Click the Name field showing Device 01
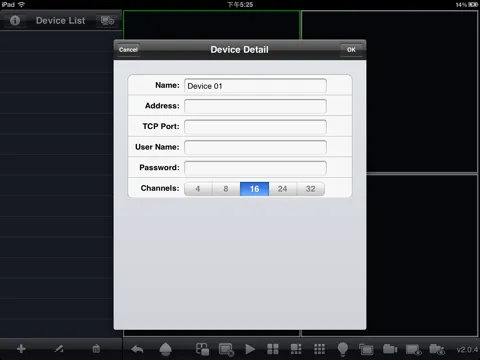The width and height of the screenshot is (480, 360). coord(255,86)
